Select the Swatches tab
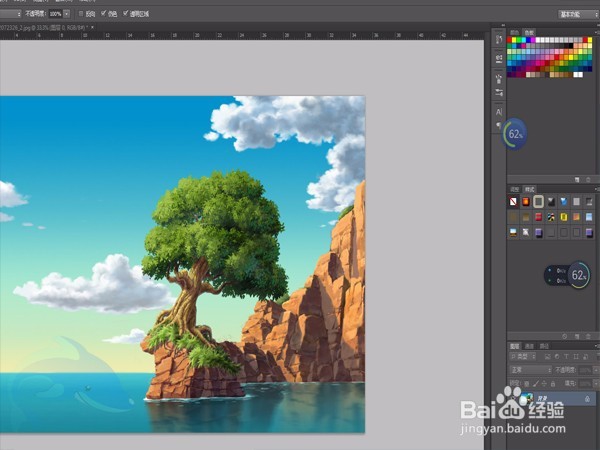 coord(529,33)
